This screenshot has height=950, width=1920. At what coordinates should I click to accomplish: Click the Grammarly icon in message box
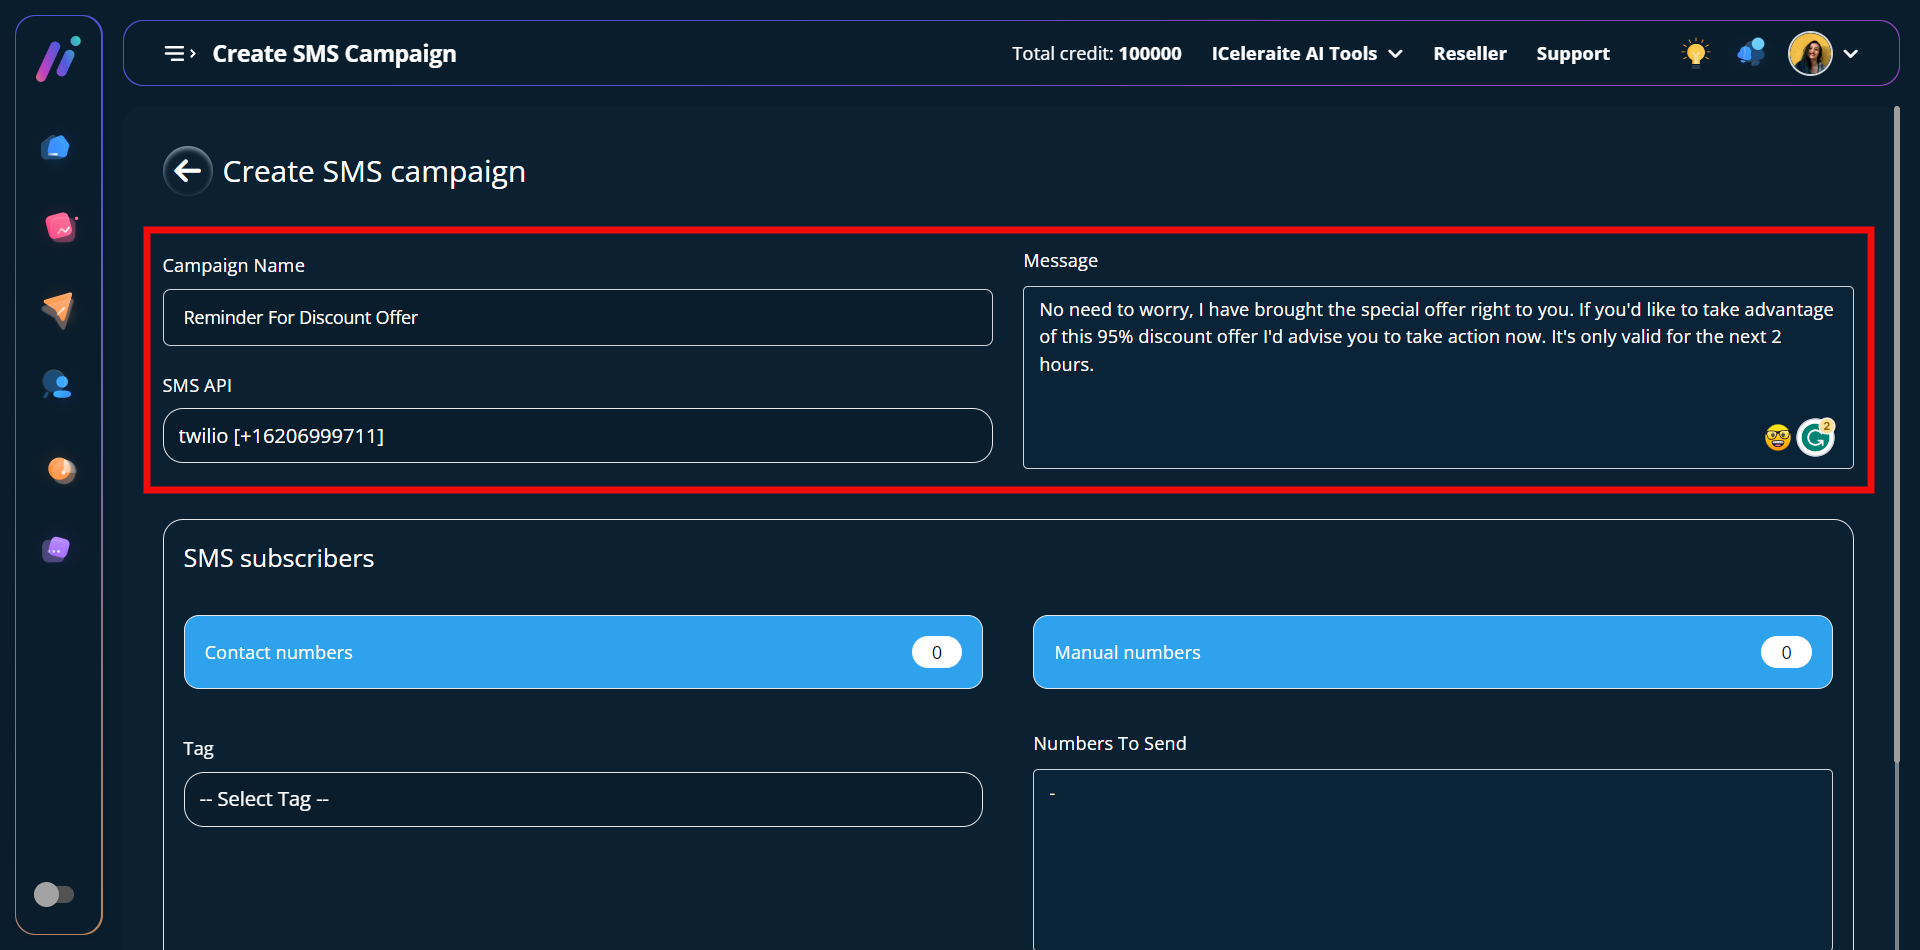pos(1815,437)
